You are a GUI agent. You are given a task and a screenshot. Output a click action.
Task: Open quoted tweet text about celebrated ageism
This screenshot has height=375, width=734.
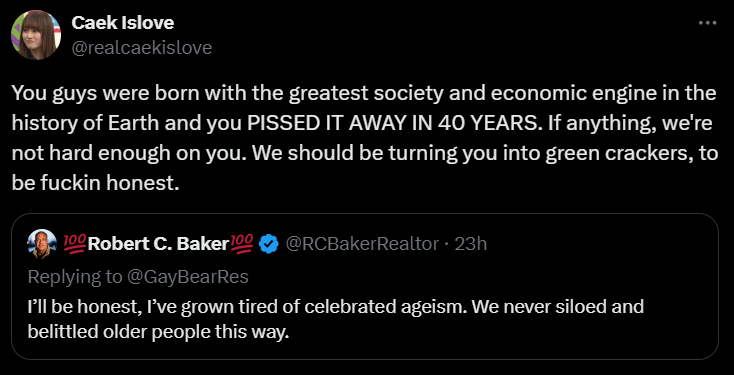tap(336, 307)
